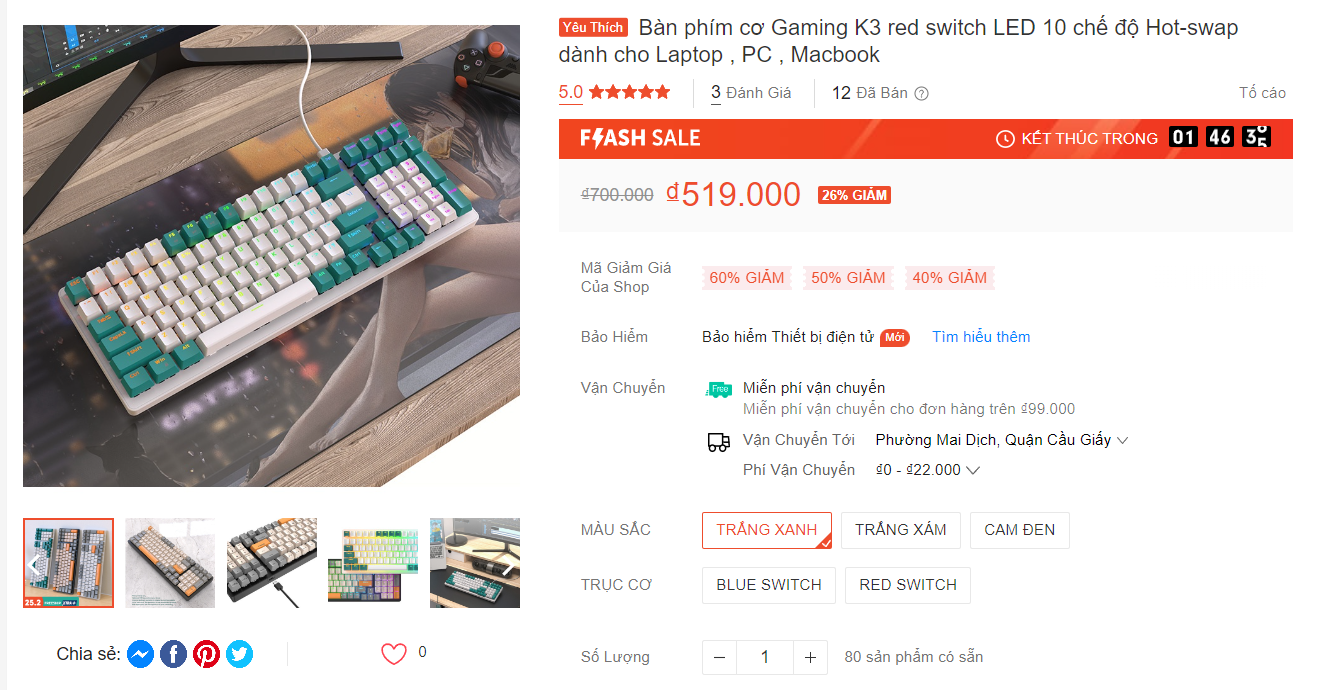Pin the product to Pinterest
This screenshot has height=690, width=1317.
[x=206, y=654]
